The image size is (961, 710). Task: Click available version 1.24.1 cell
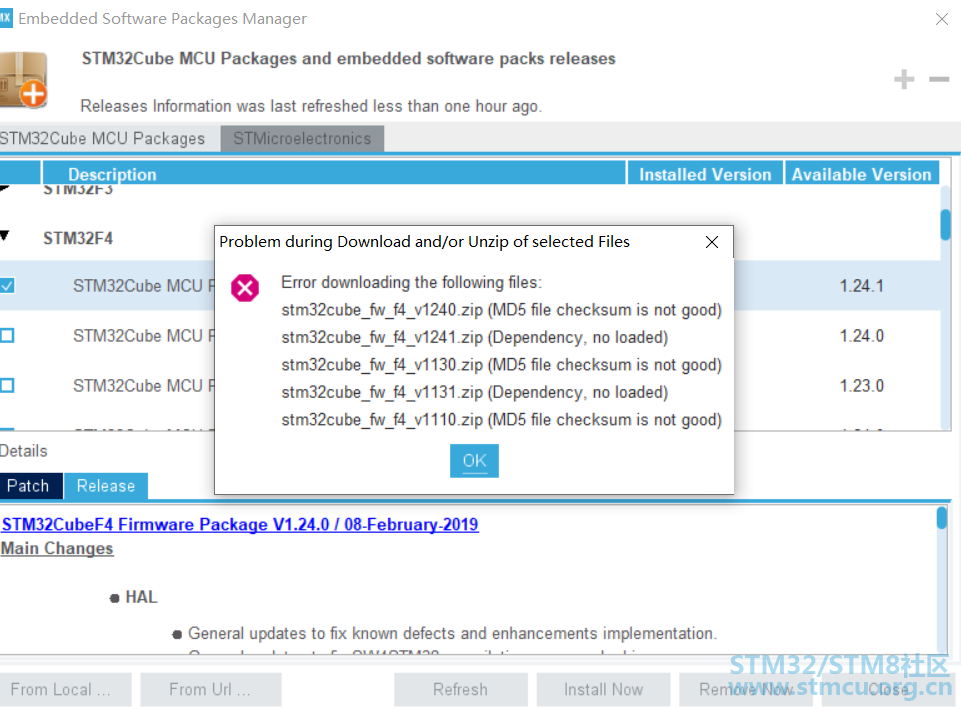(861, 286)
